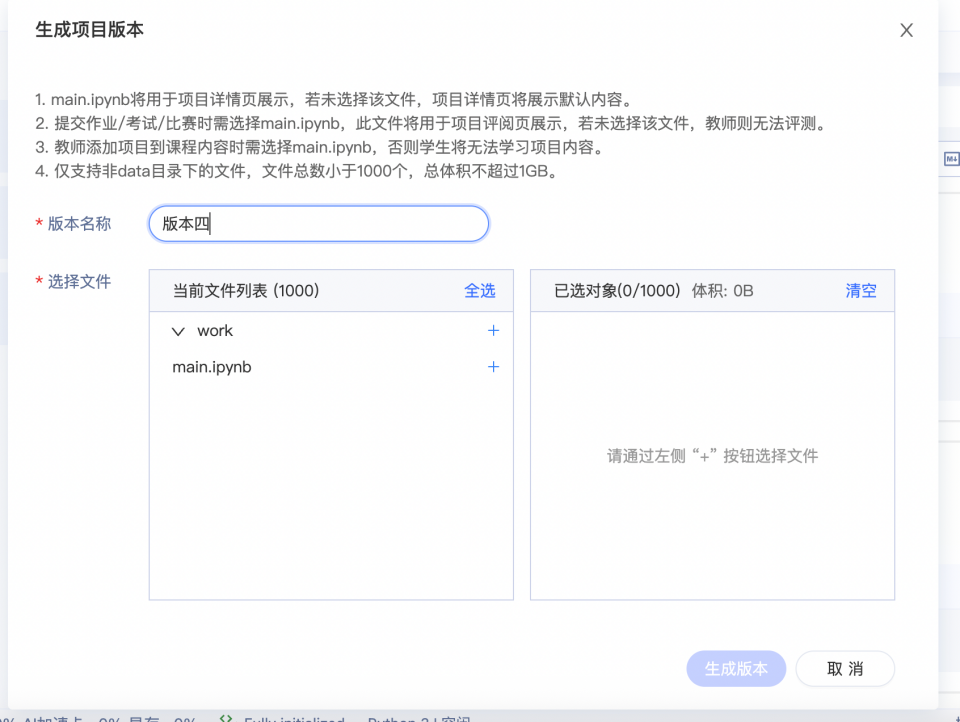Click inside the 版本名称 input field
The image size is (960, 722).
pos(317,223)
